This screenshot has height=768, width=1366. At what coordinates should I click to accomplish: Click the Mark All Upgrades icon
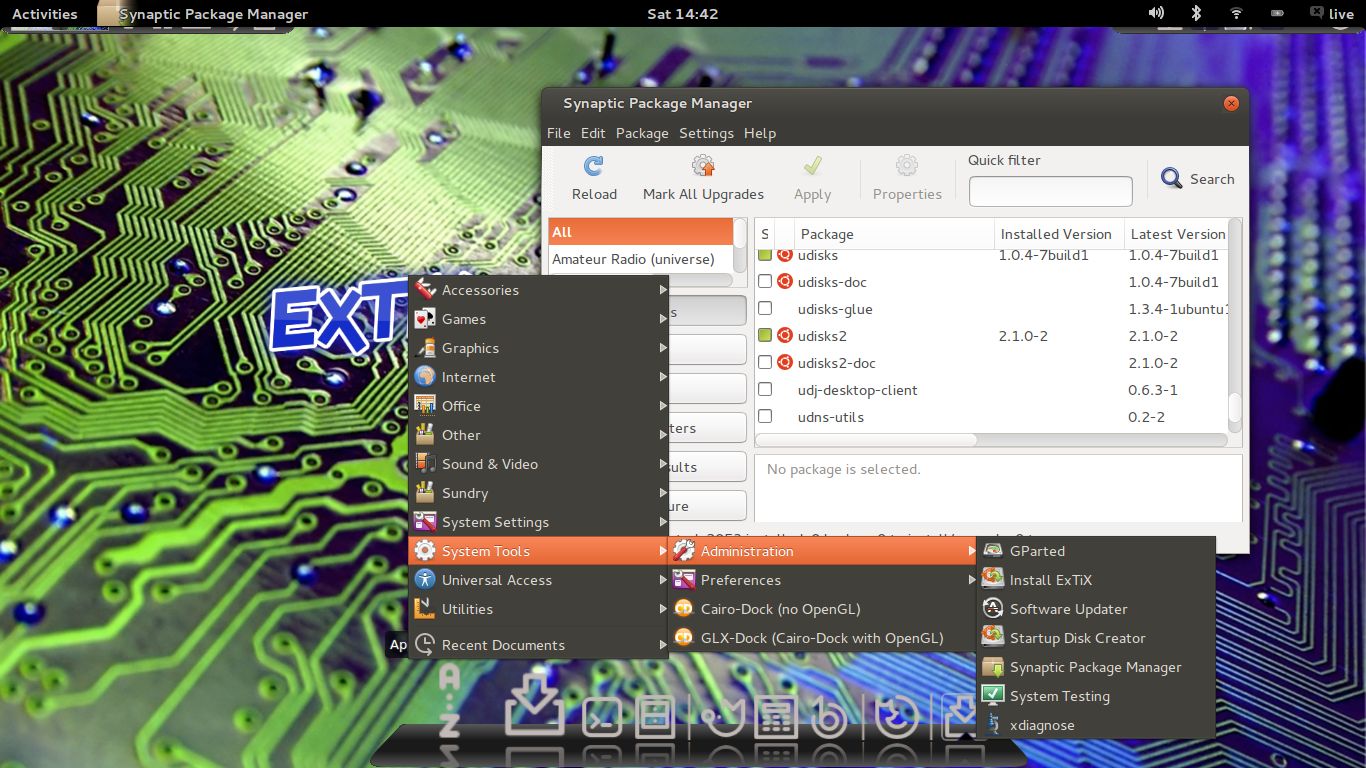[x=703, y=165]
